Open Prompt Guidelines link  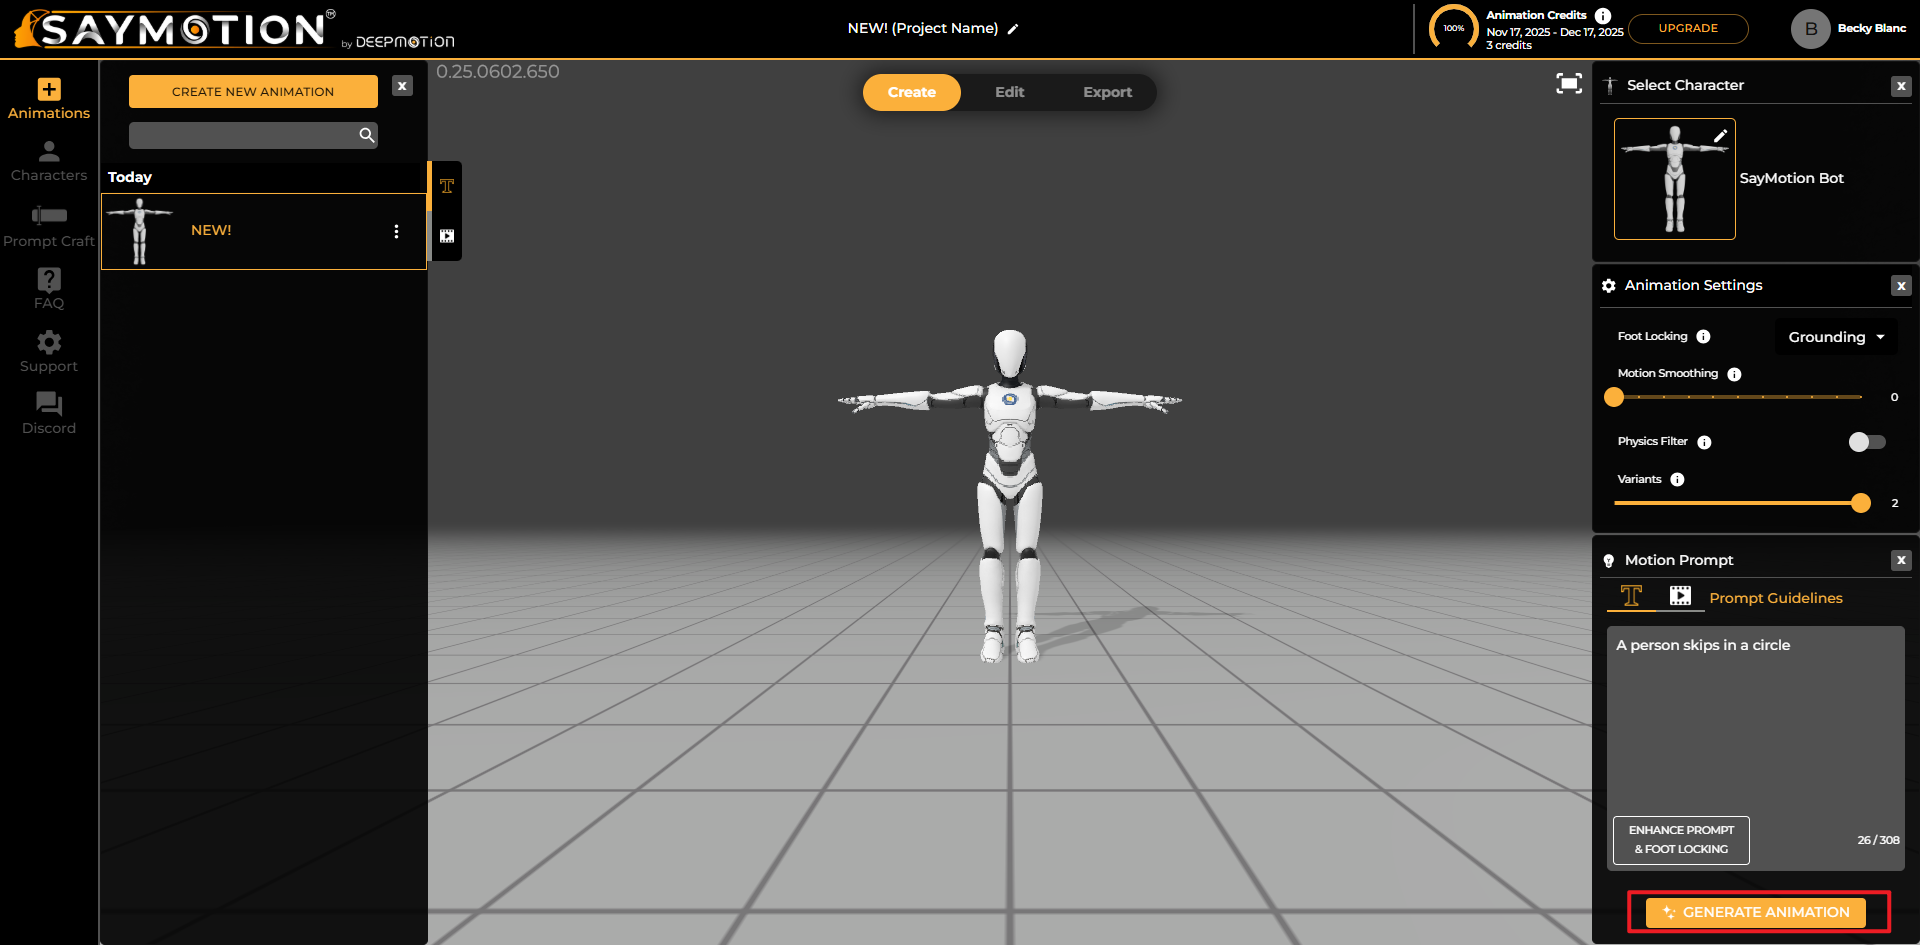[1776, 598]
